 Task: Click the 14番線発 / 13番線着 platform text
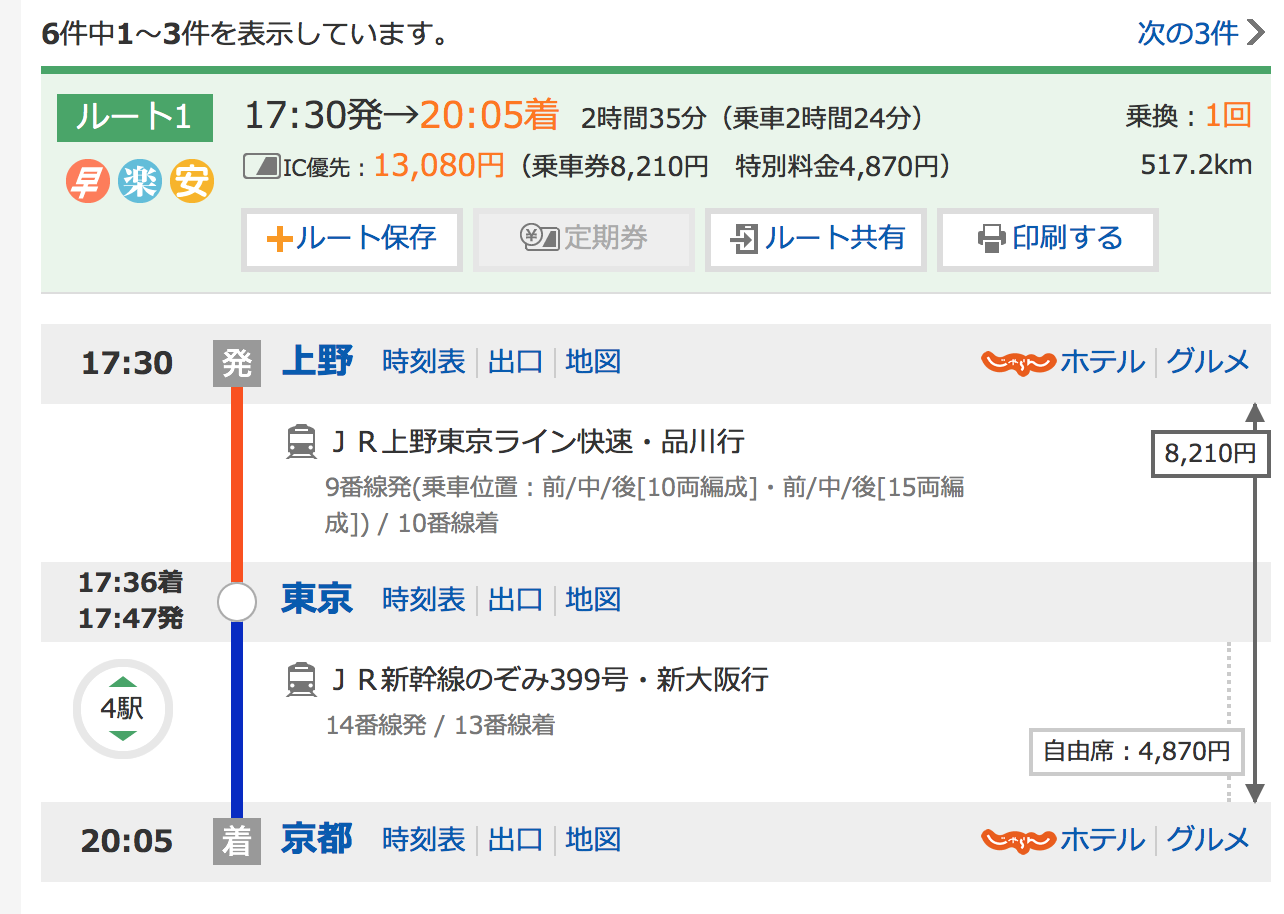point(440,725)
